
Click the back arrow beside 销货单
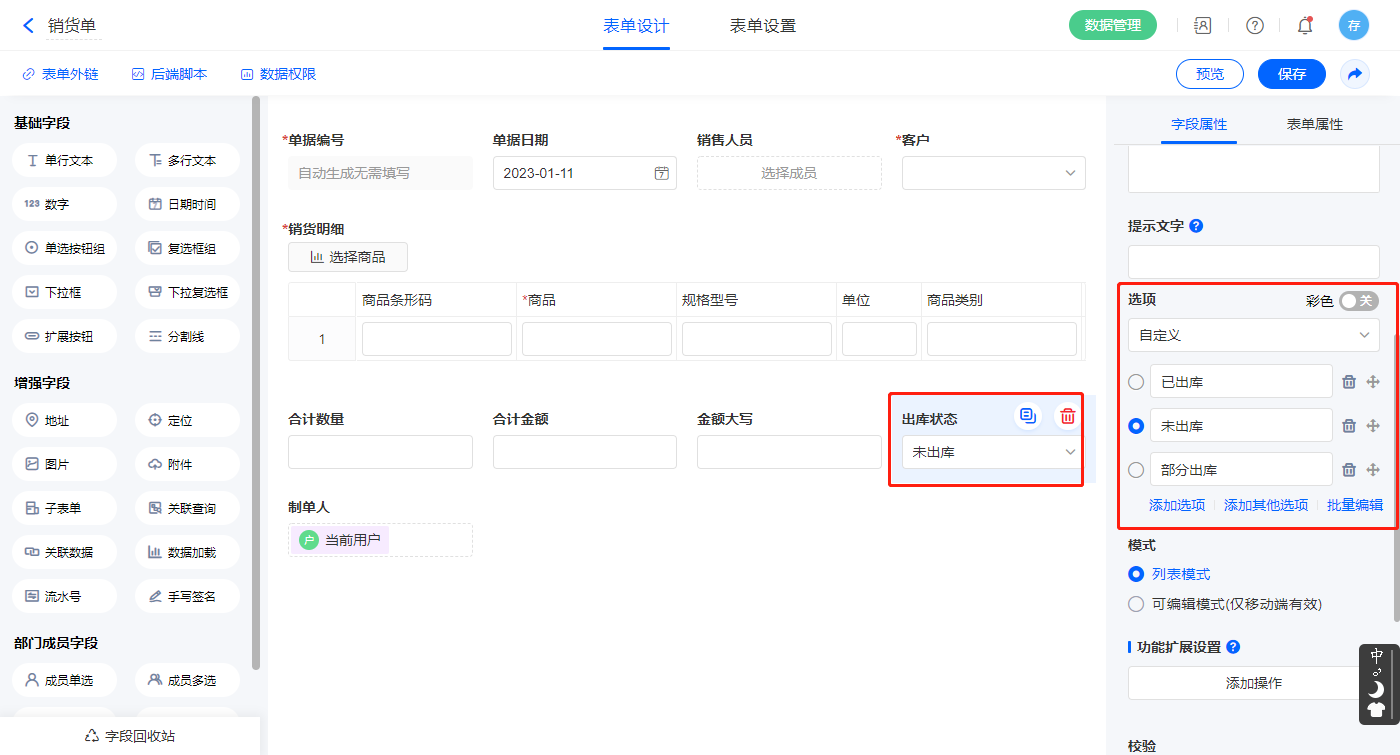click(28, 26)
